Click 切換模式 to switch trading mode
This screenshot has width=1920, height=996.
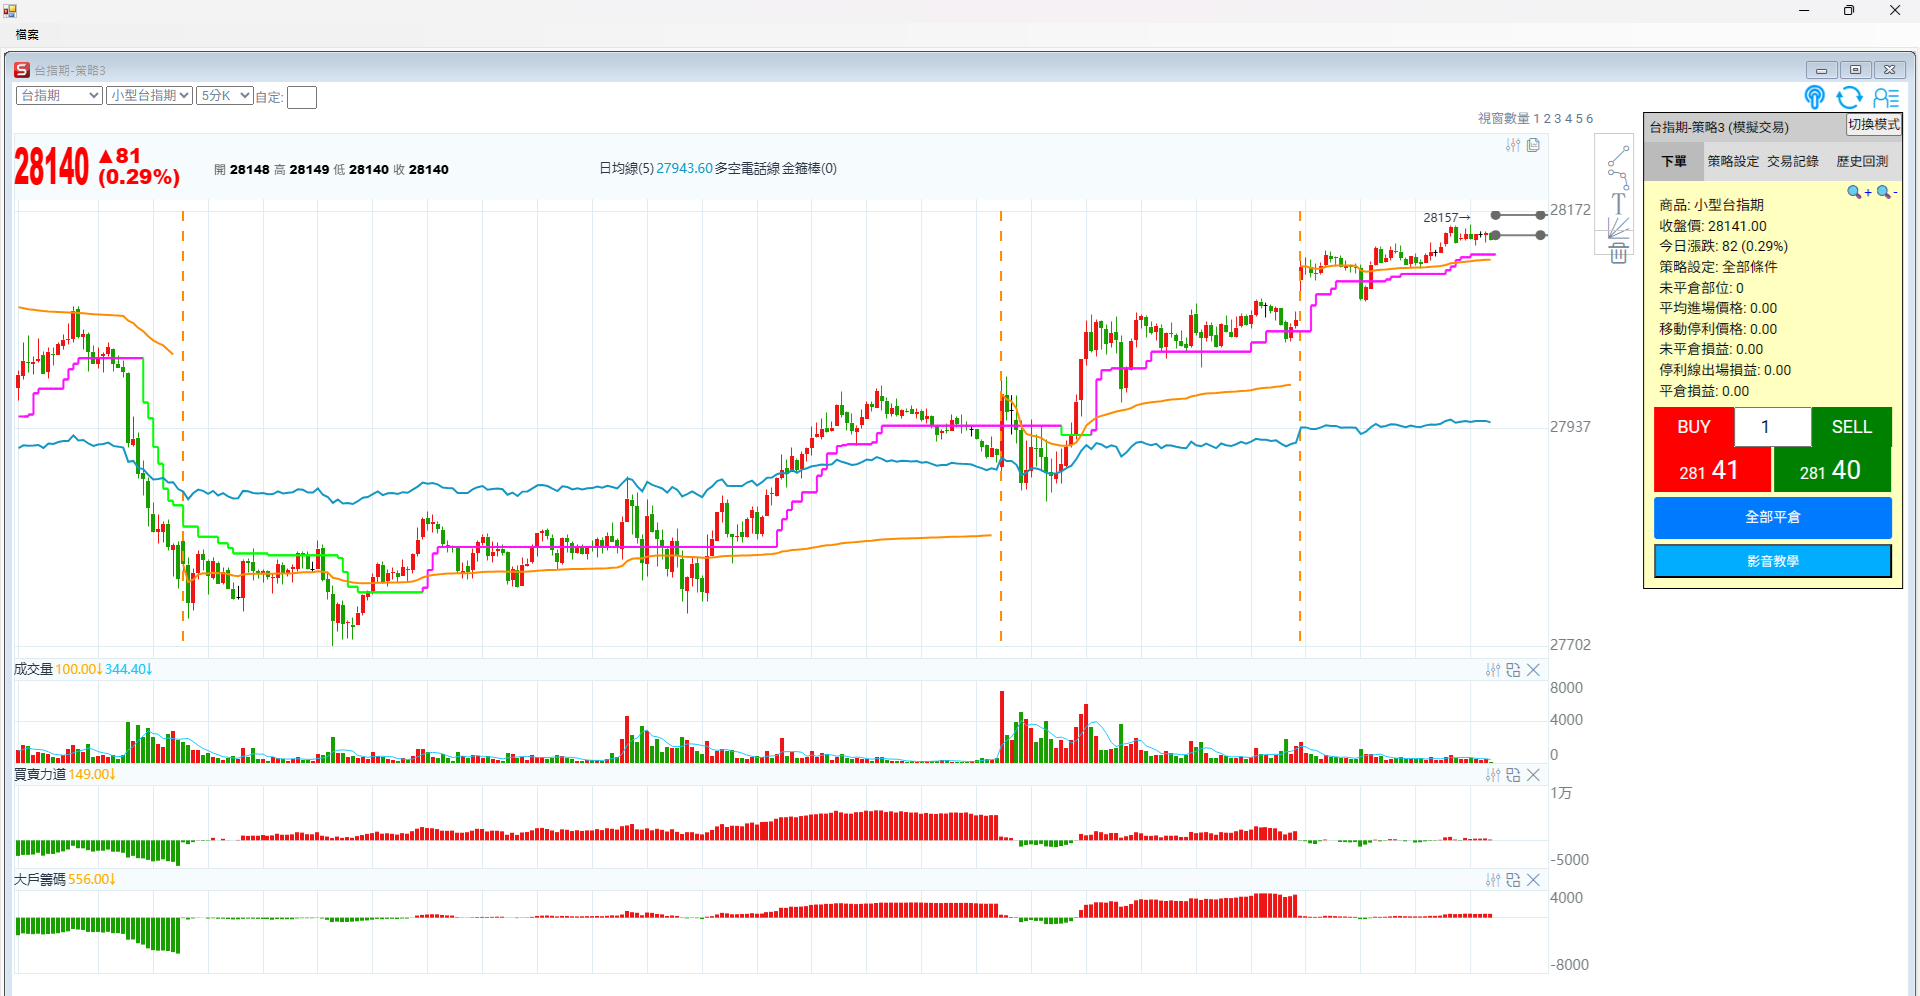pyautogui.click(x=1873, y=125)
